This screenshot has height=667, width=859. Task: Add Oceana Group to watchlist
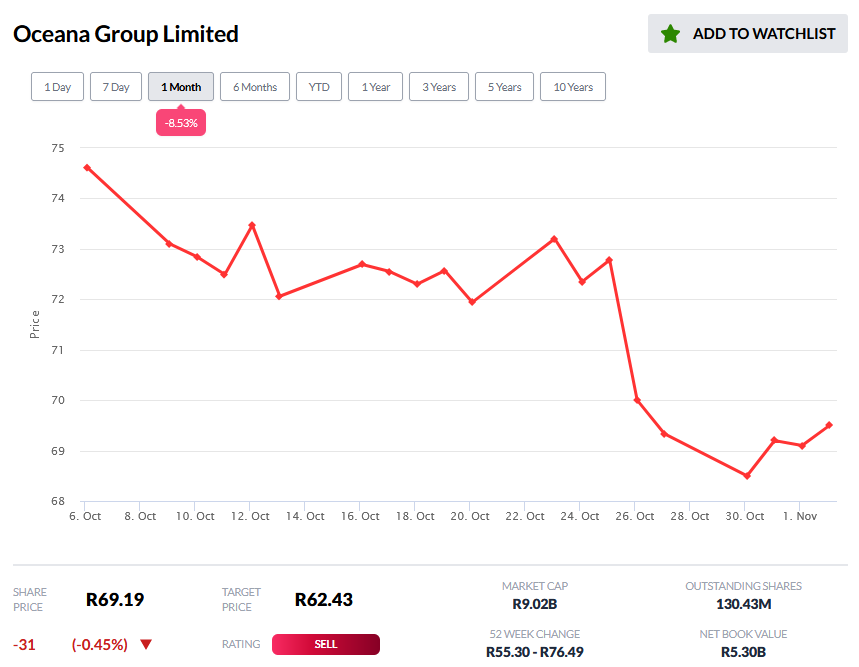[747, 33]
